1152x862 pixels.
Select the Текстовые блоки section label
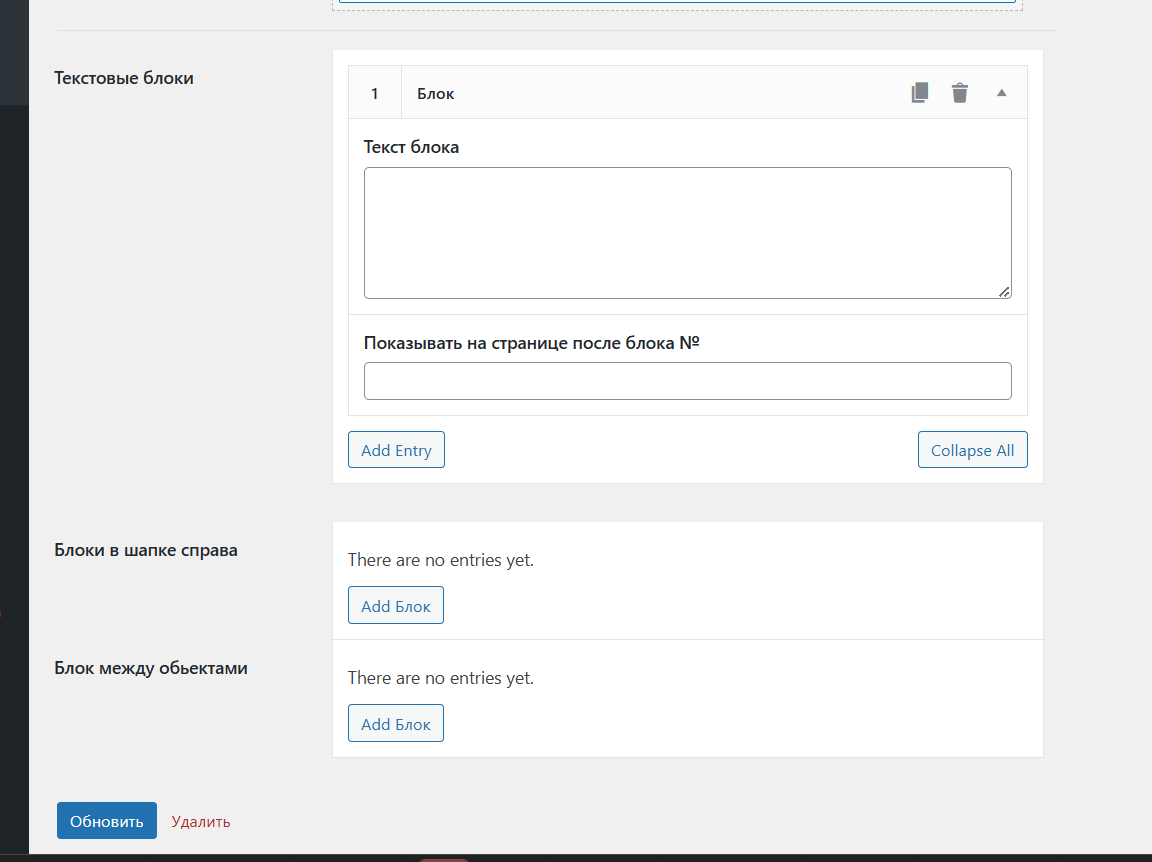coord(124,78)
